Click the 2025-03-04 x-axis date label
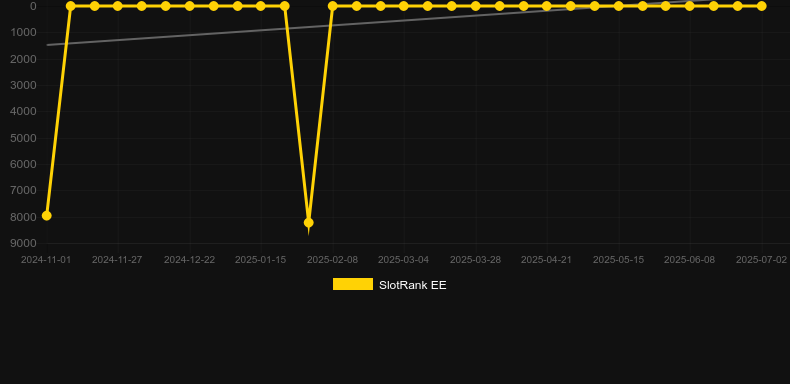Screen dimensions: 790x384 404,260
